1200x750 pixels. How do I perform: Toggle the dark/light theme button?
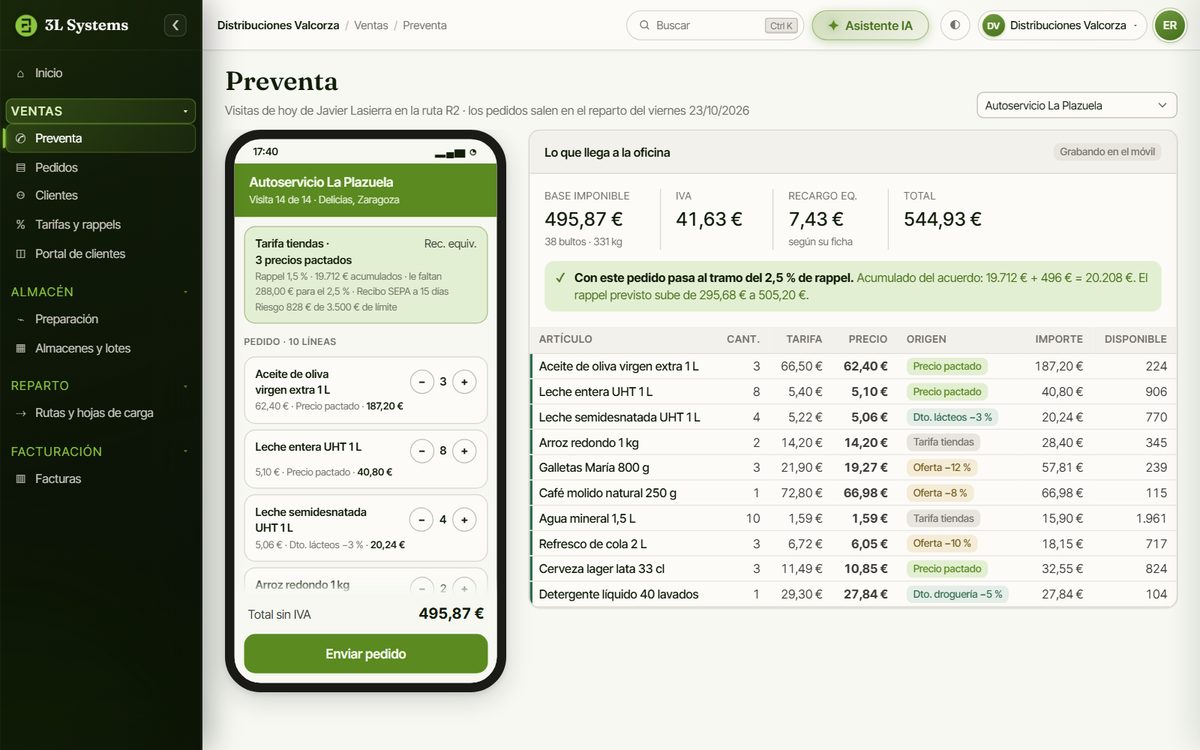pyautogui.click(x=955, y=25)
